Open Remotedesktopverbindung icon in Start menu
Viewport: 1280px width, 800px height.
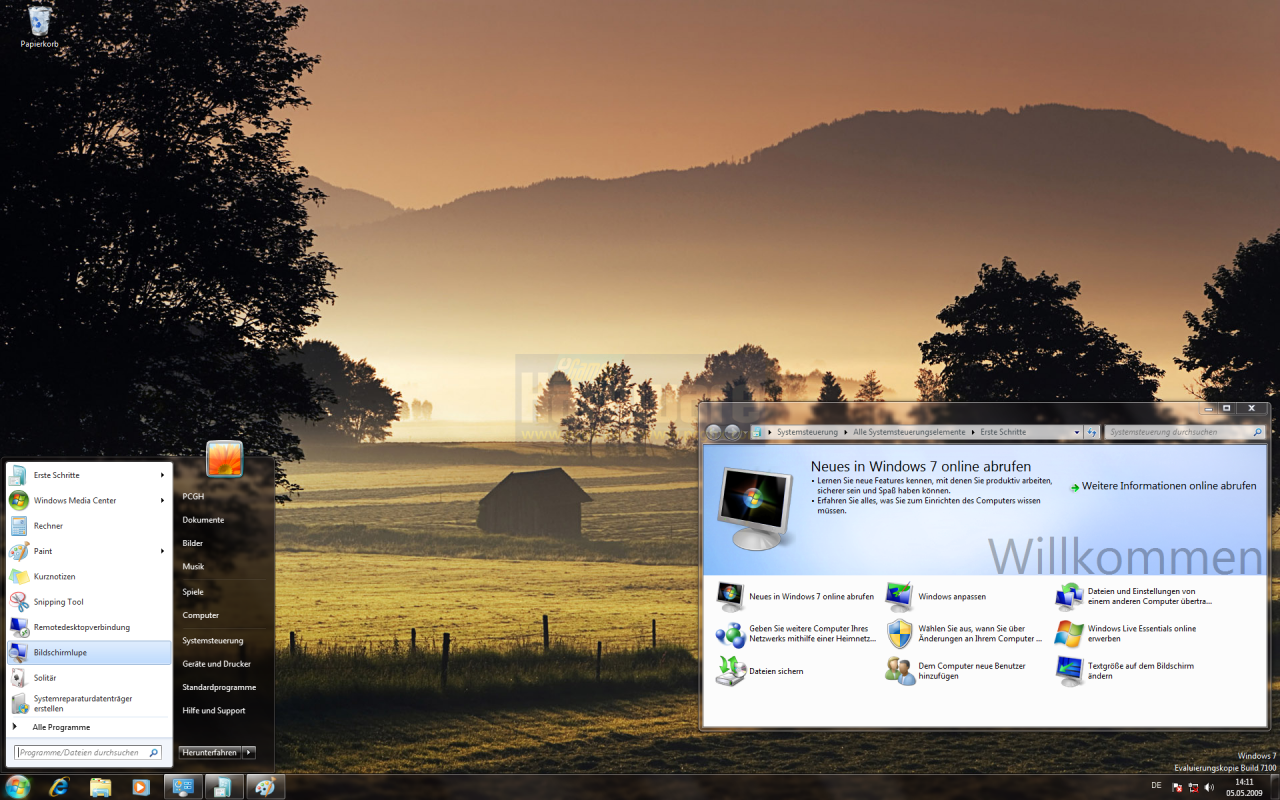pos(19,627)
